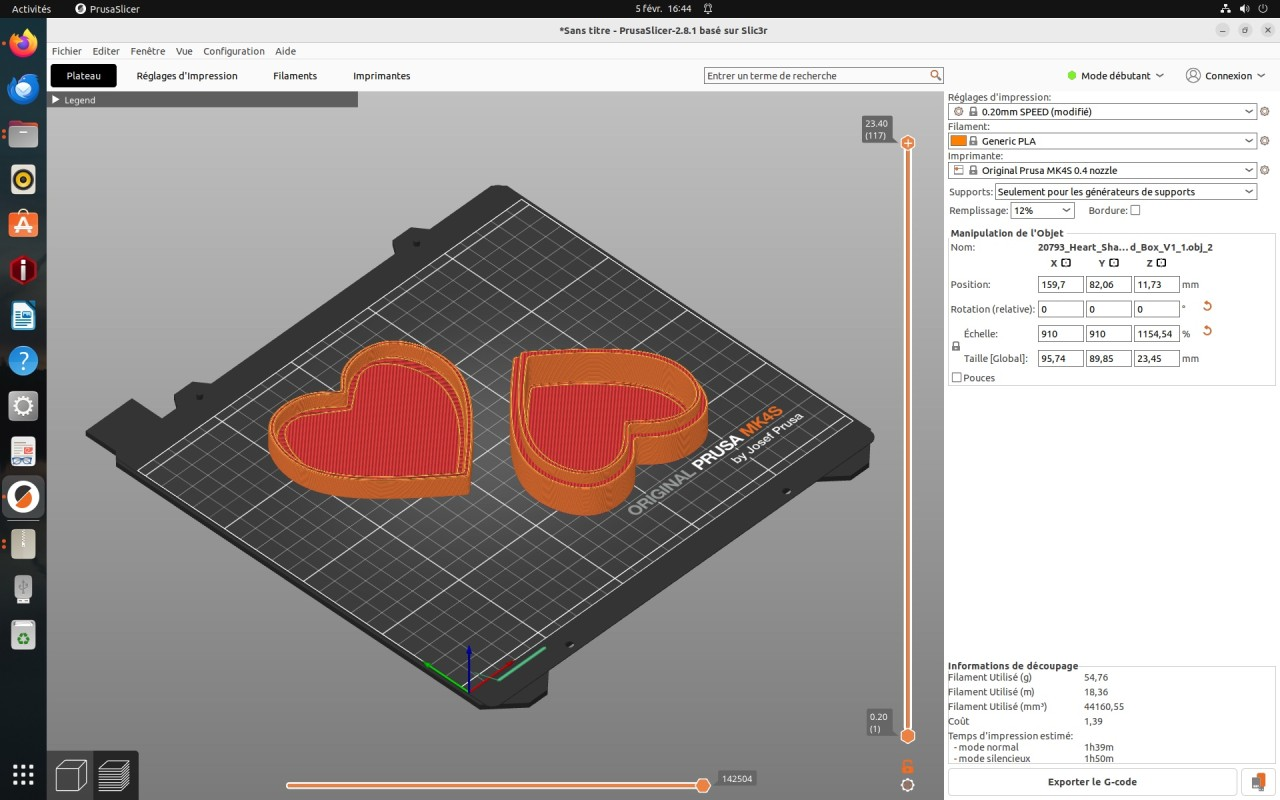
Task: Open the gear icon beside the printer preset
Action: click(x=1264, y=171)
